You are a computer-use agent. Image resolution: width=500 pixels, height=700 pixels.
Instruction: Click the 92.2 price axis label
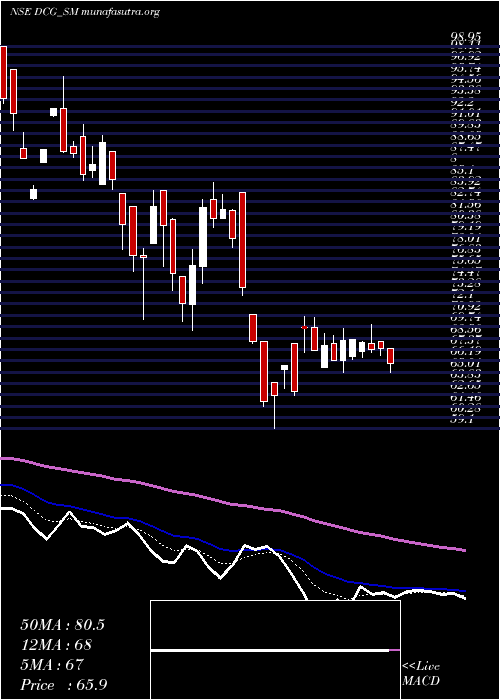pyautogui.click(x=462, y=102)
